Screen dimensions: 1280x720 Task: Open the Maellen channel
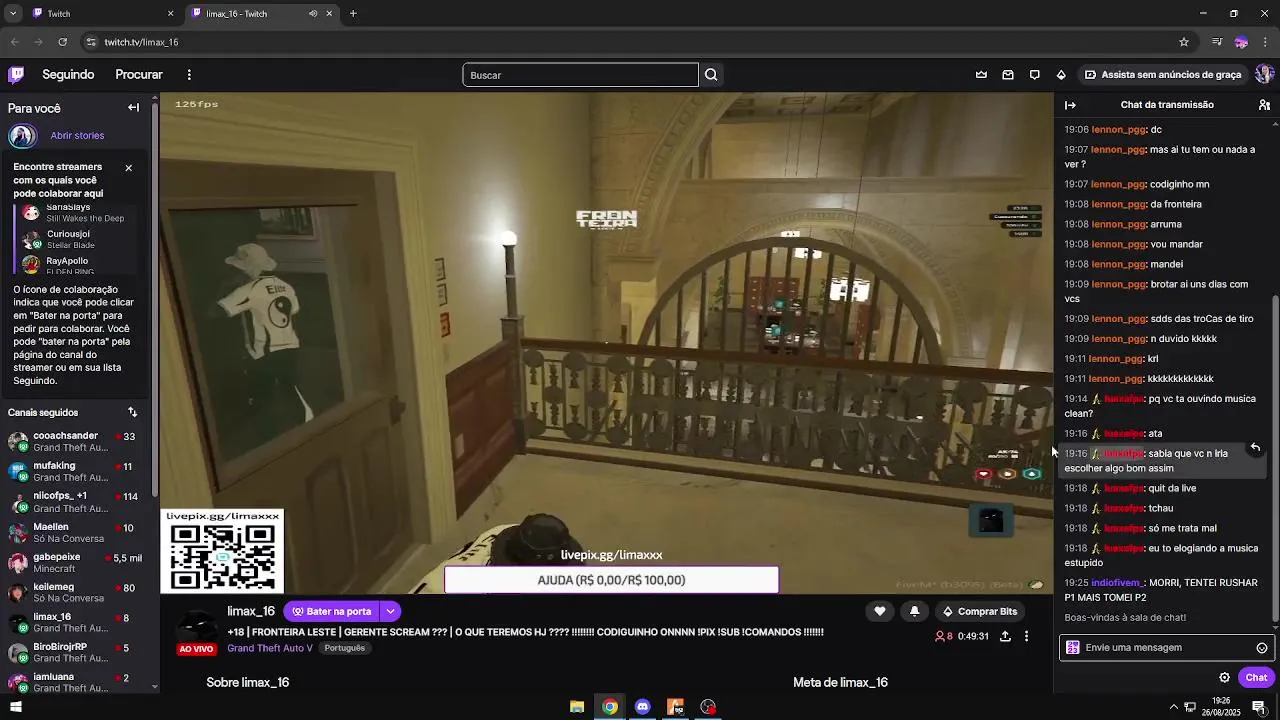(78, 533)
